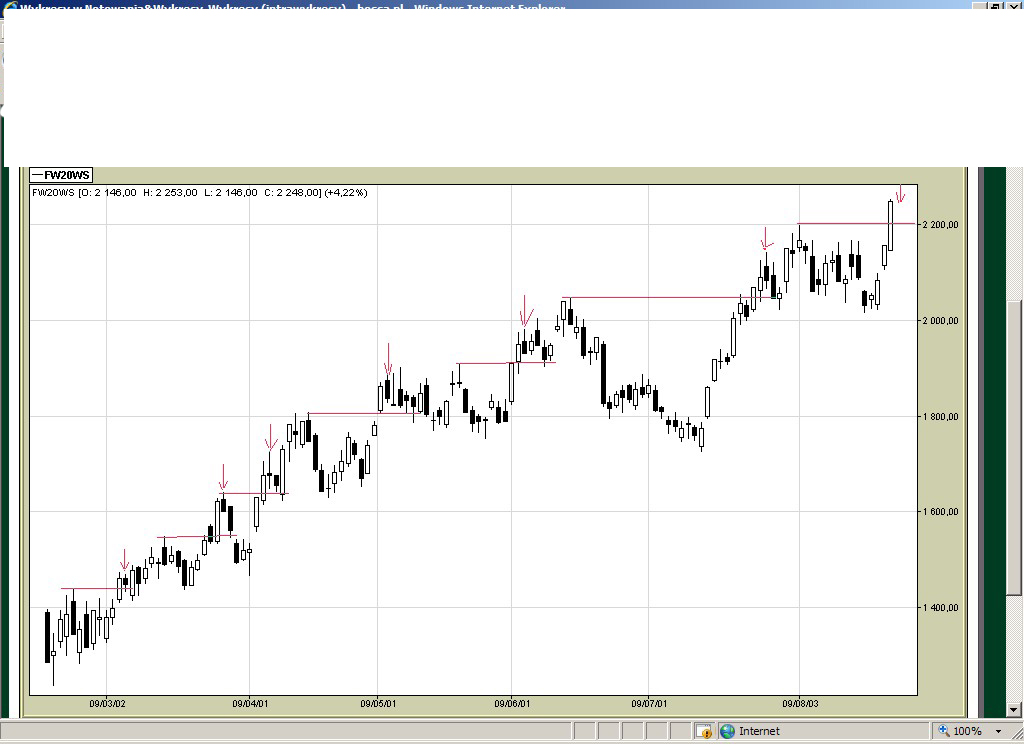Click the 09/03/02 date axis label
Viewport: 1024px width, 744px height.
tap(107, 704)
